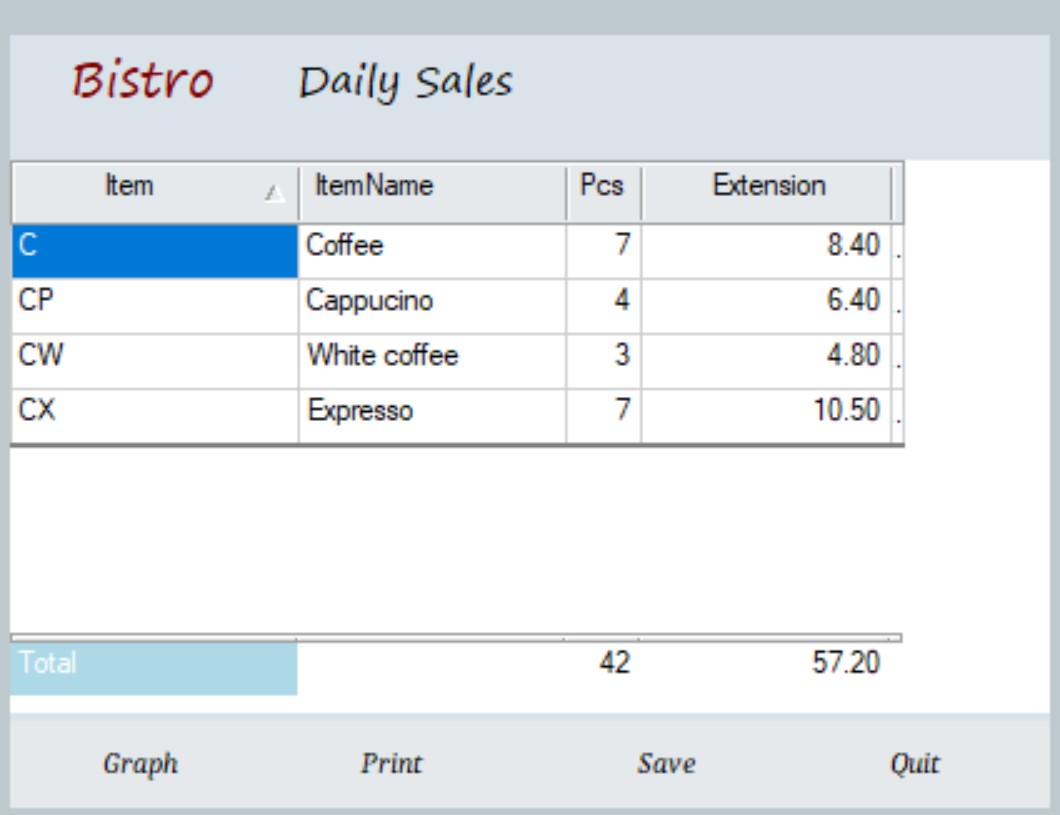Select the CW item code cell
Viewport: 1060px width, 815px height.
point(154,360)
